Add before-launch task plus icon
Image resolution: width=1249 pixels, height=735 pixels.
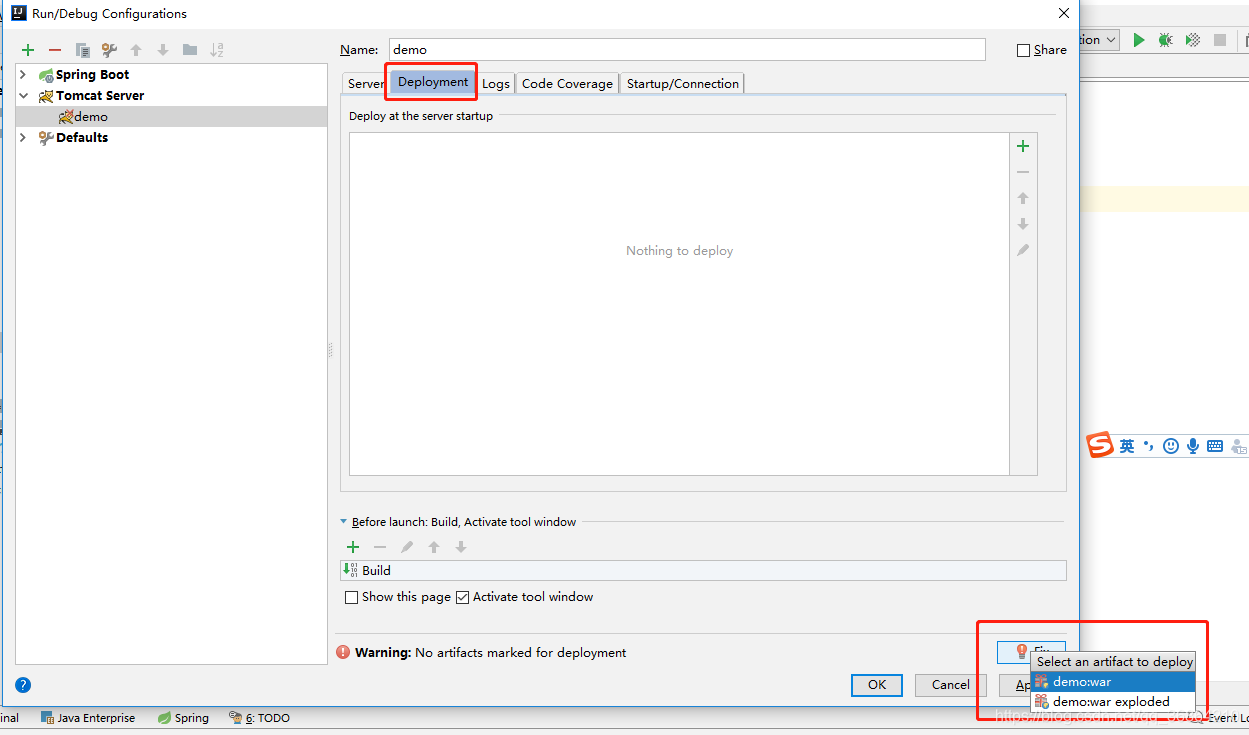[x=353, y=547]
